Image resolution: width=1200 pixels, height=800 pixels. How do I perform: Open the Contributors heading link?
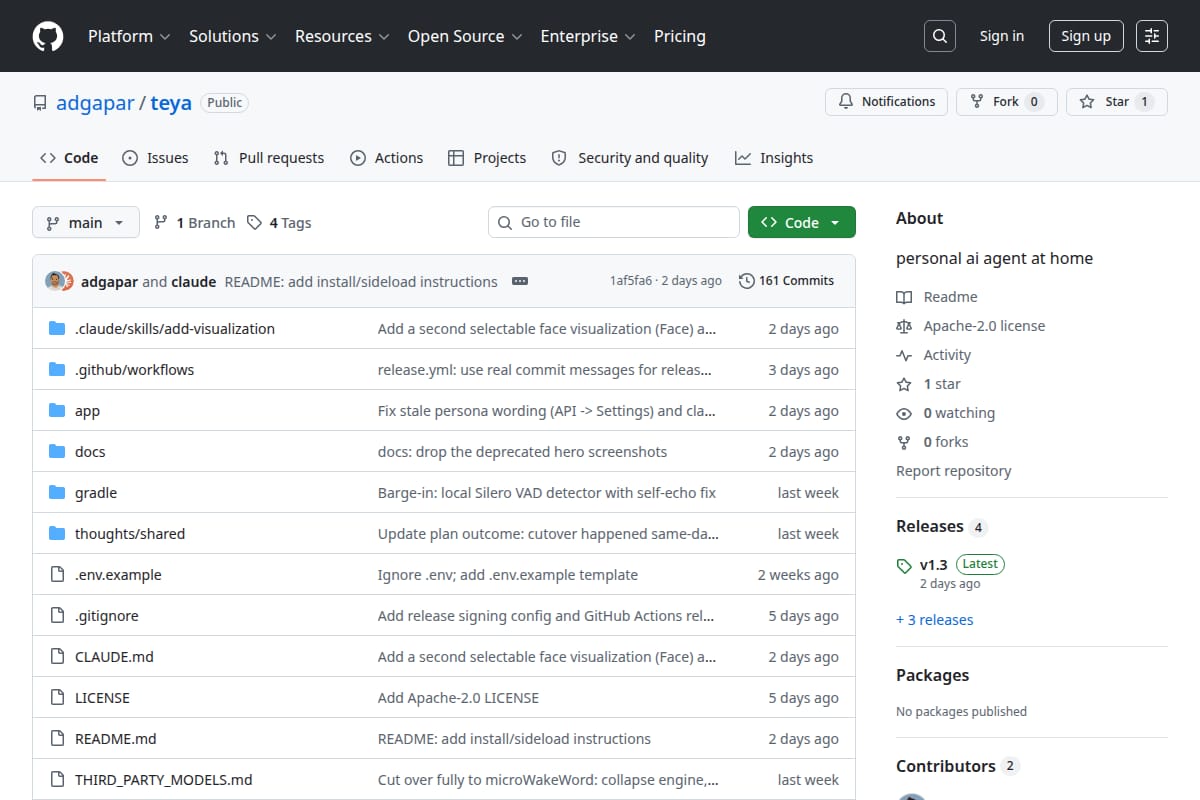[x=957, y=766]
